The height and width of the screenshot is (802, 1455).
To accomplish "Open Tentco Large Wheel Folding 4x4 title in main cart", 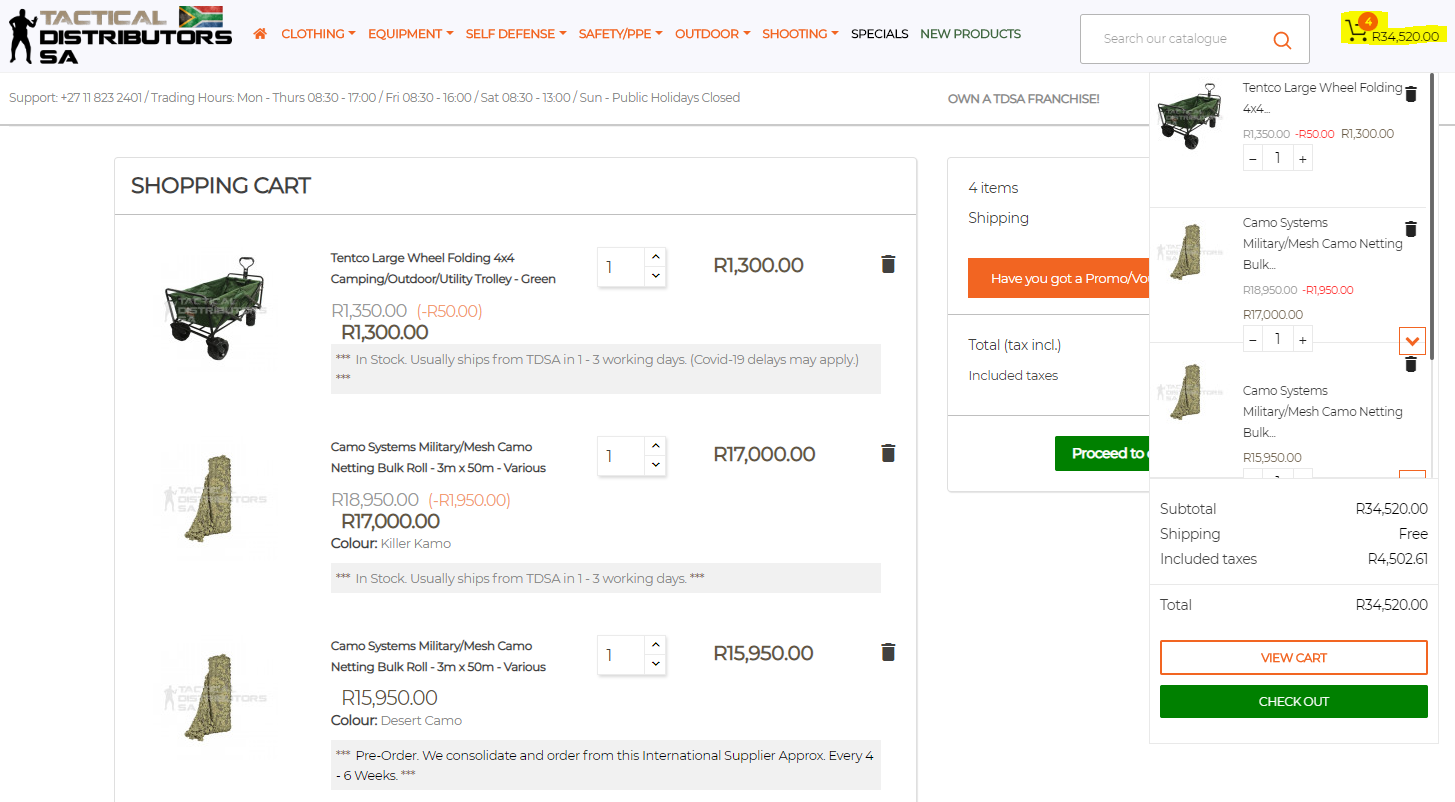I will click(443, 268).
